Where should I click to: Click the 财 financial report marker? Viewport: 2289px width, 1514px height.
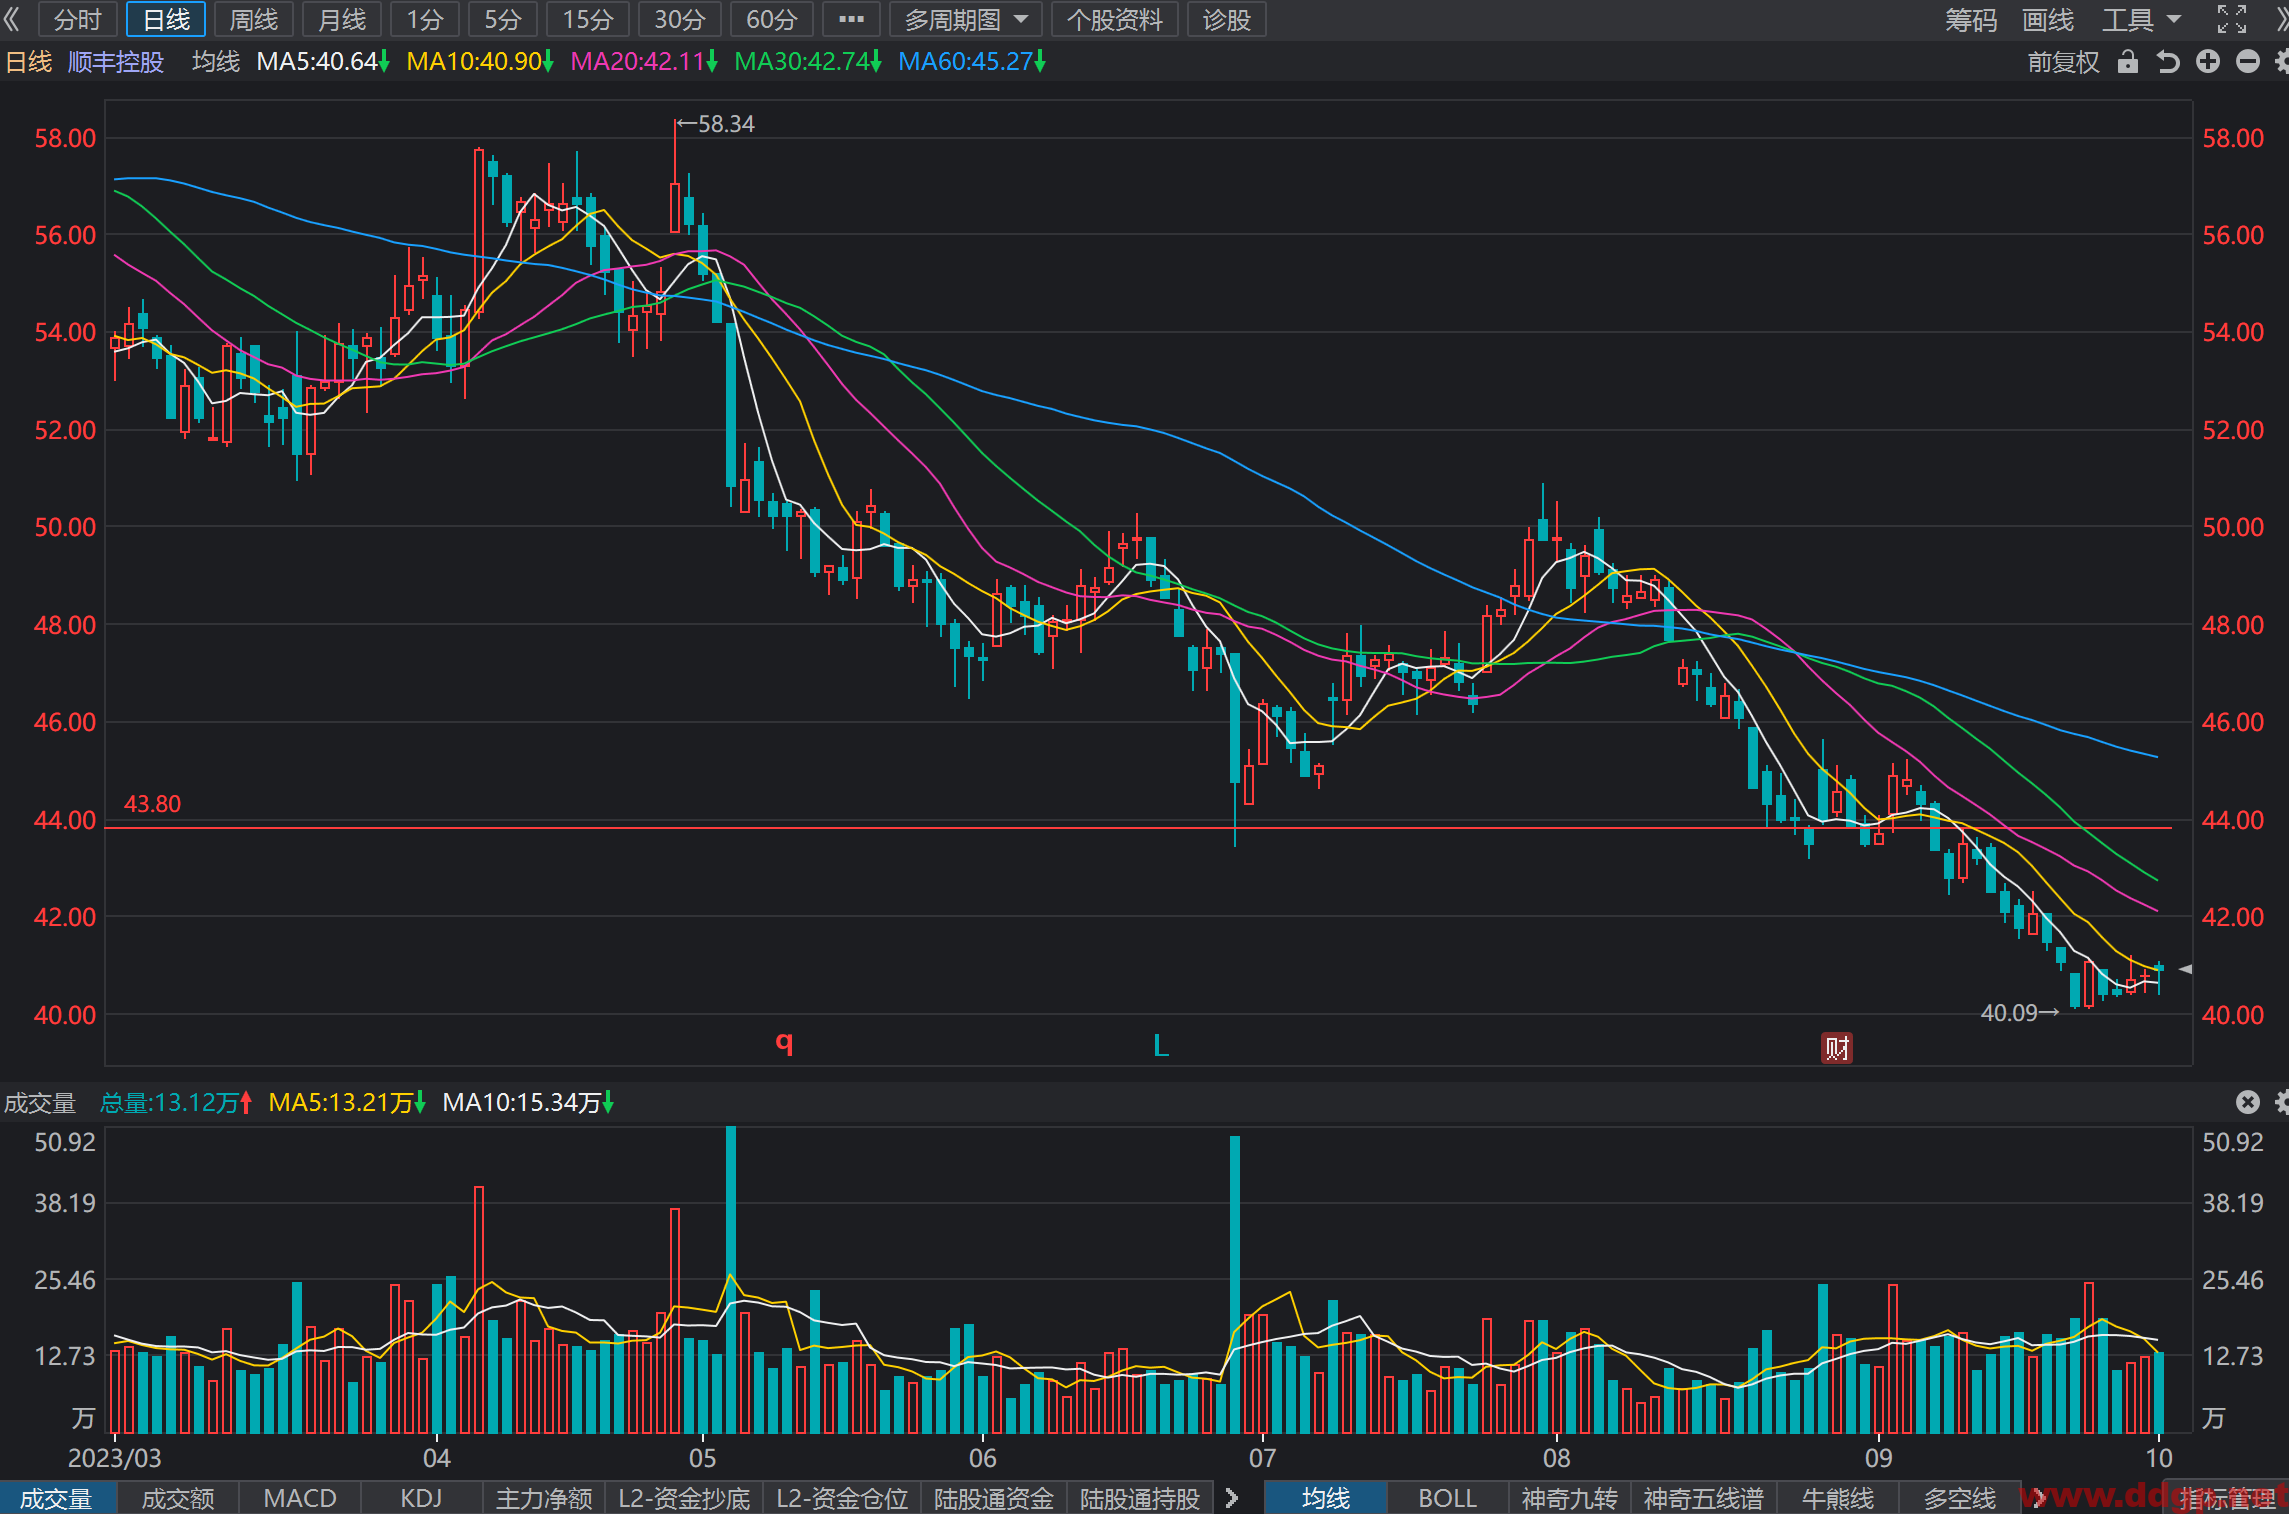tap(1836, 1048)
